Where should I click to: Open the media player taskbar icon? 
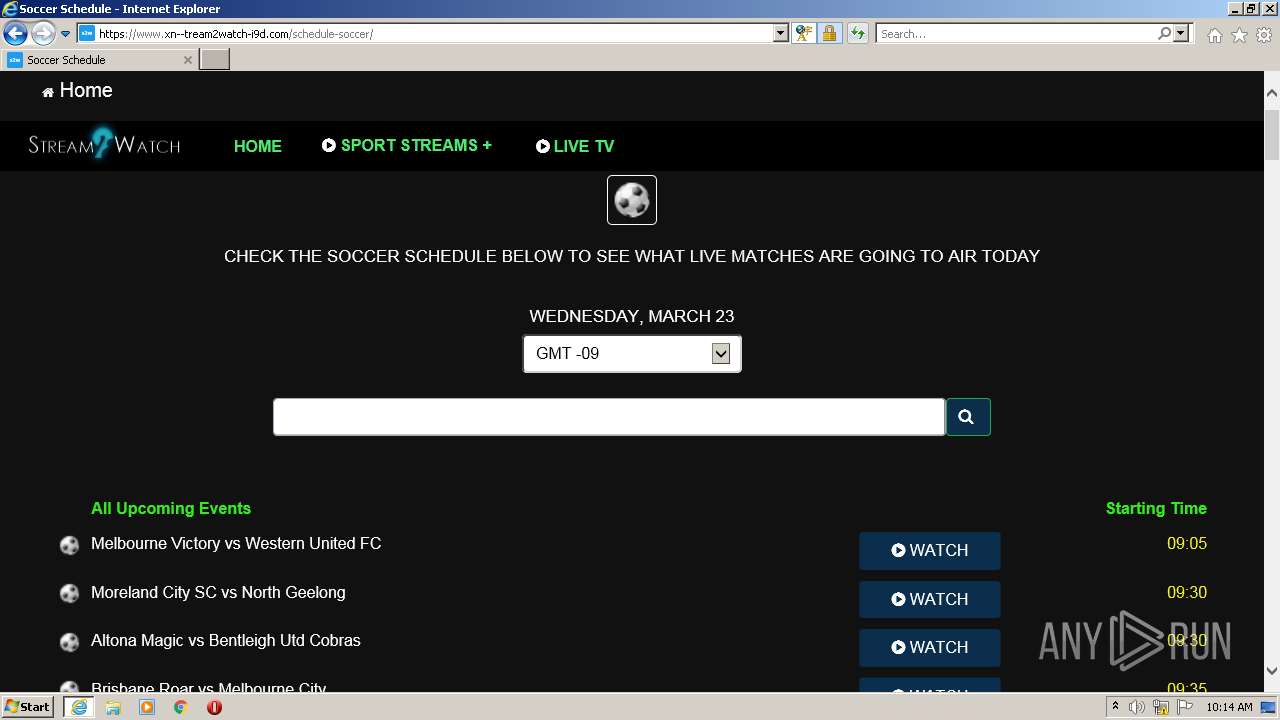tap(147, 707)
